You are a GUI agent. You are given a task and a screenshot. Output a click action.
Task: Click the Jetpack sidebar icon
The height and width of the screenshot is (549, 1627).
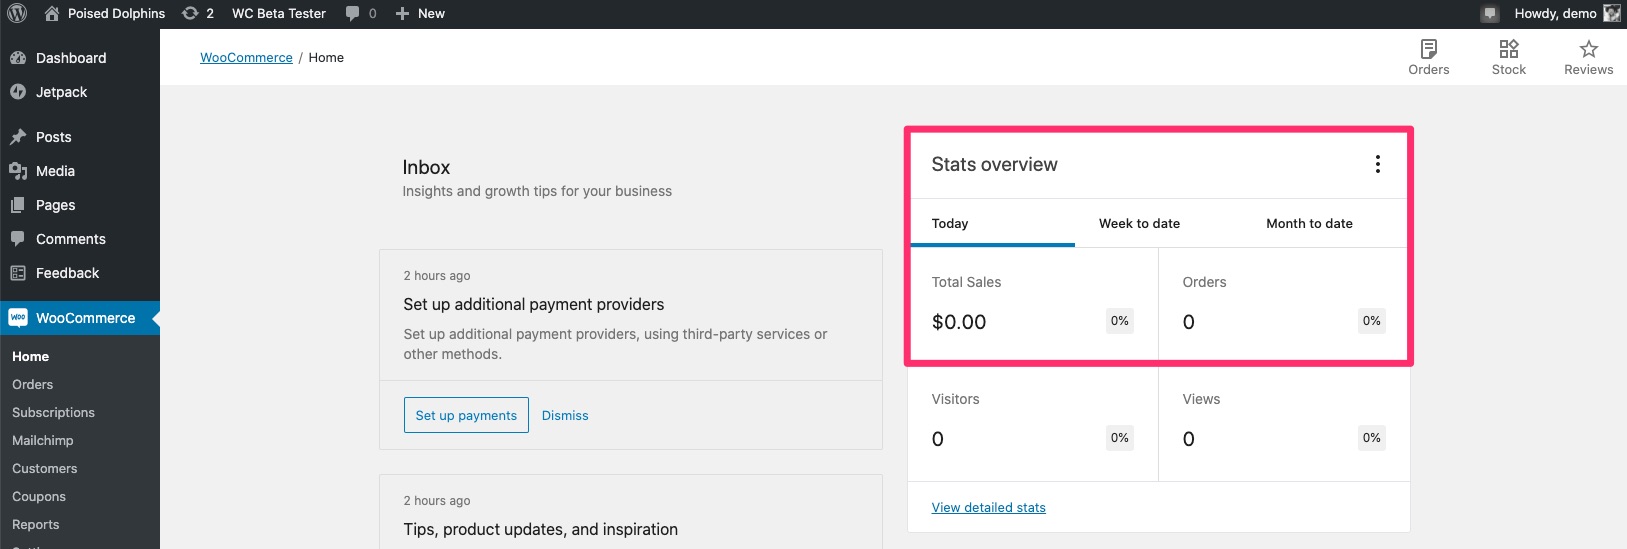click(x=18, y=92)
